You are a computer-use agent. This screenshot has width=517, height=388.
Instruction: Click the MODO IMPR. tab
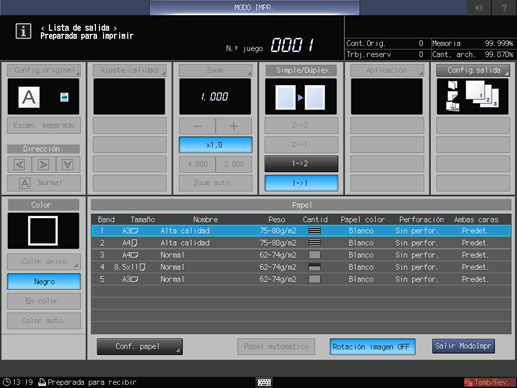[254, 7]
